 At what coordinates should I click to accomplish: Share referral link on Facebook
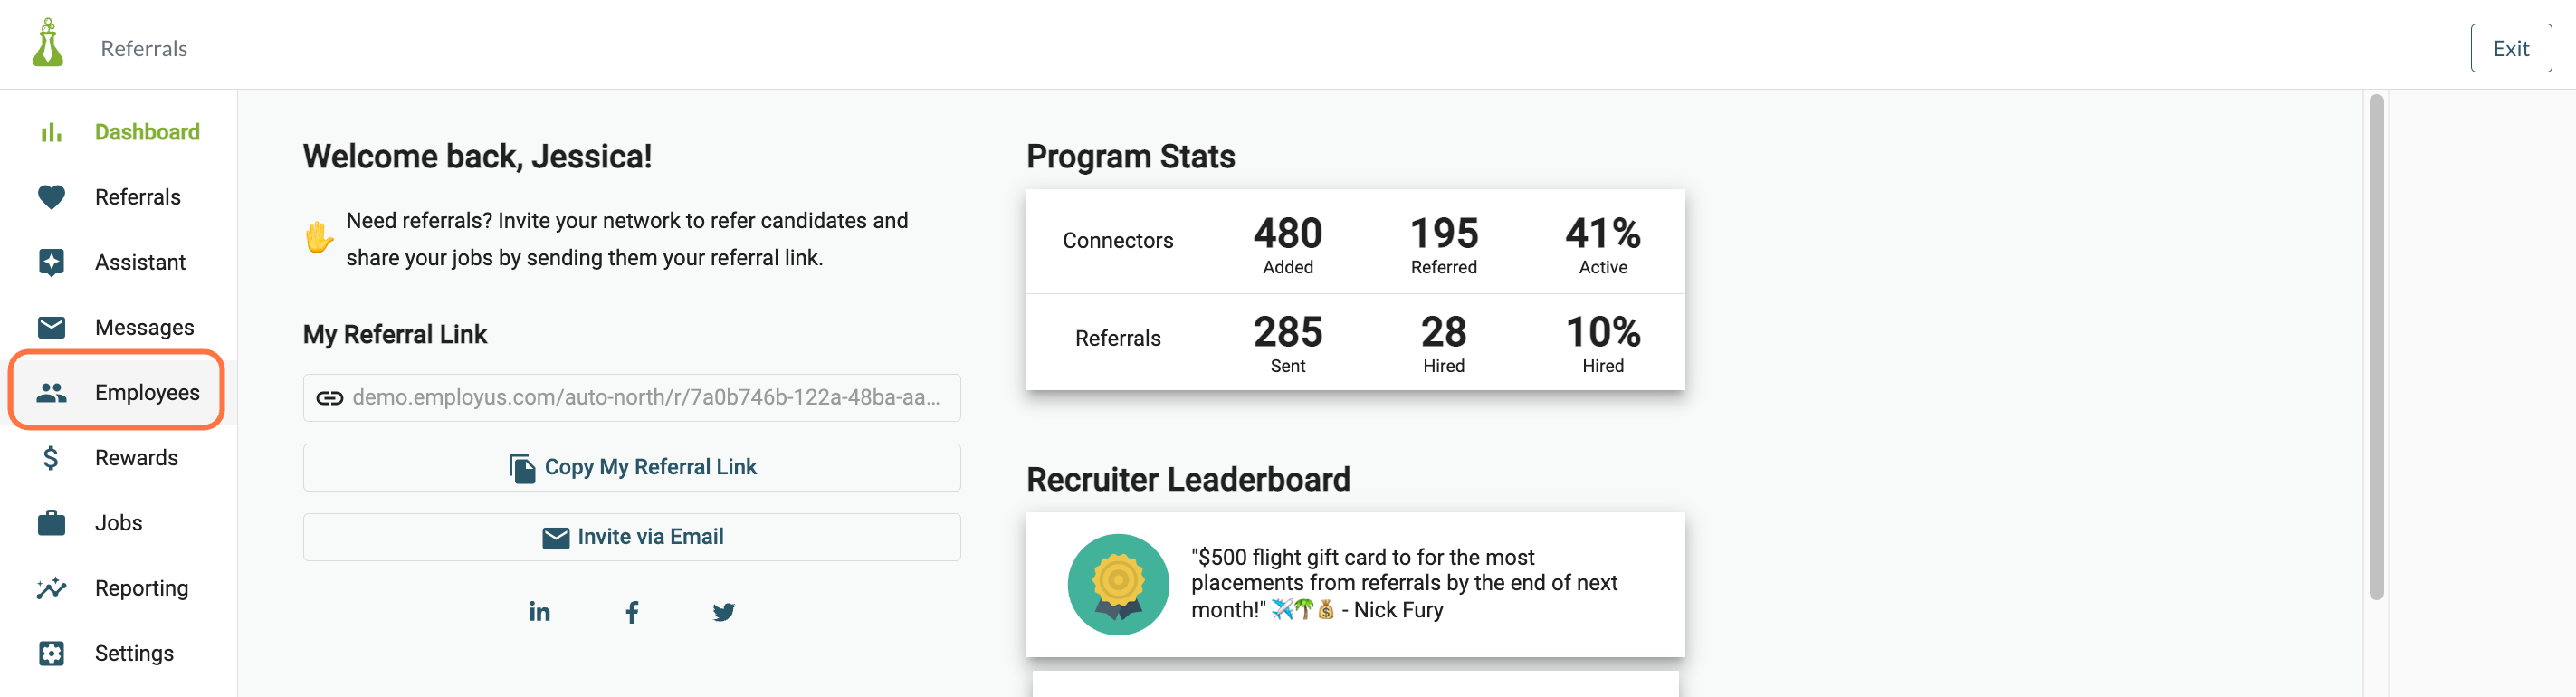point(632,612)
